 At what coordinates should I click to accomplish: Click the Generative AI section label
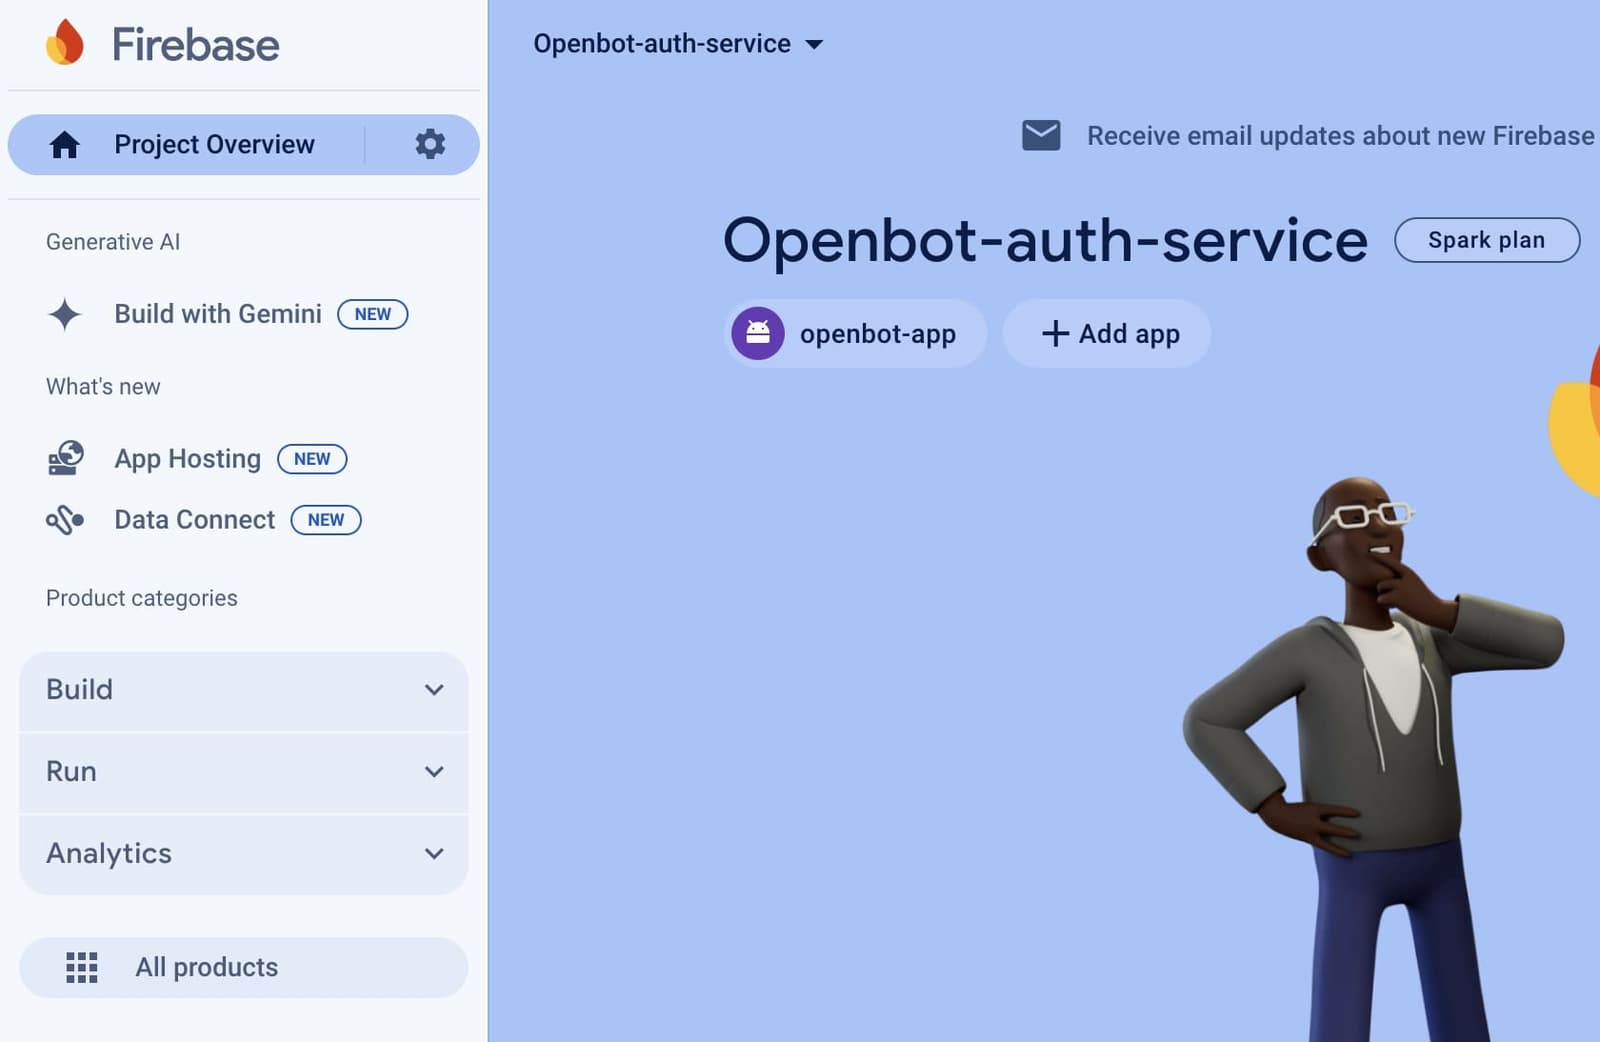point(113,242)
